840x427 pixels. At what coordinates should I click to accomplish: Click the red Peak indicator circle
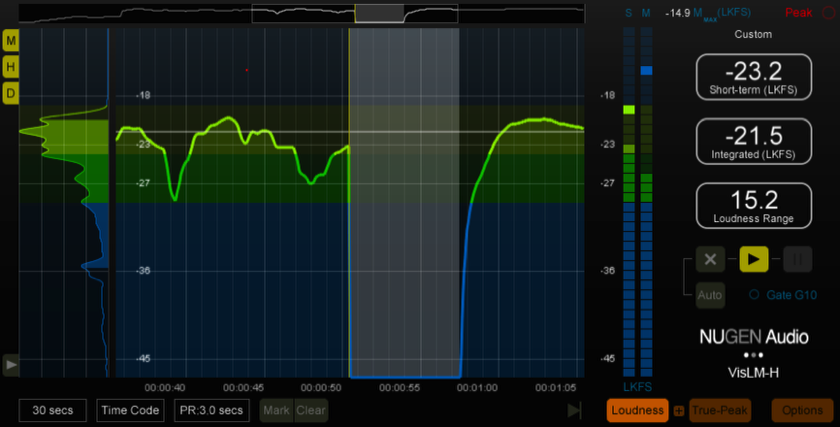(827, 13)
